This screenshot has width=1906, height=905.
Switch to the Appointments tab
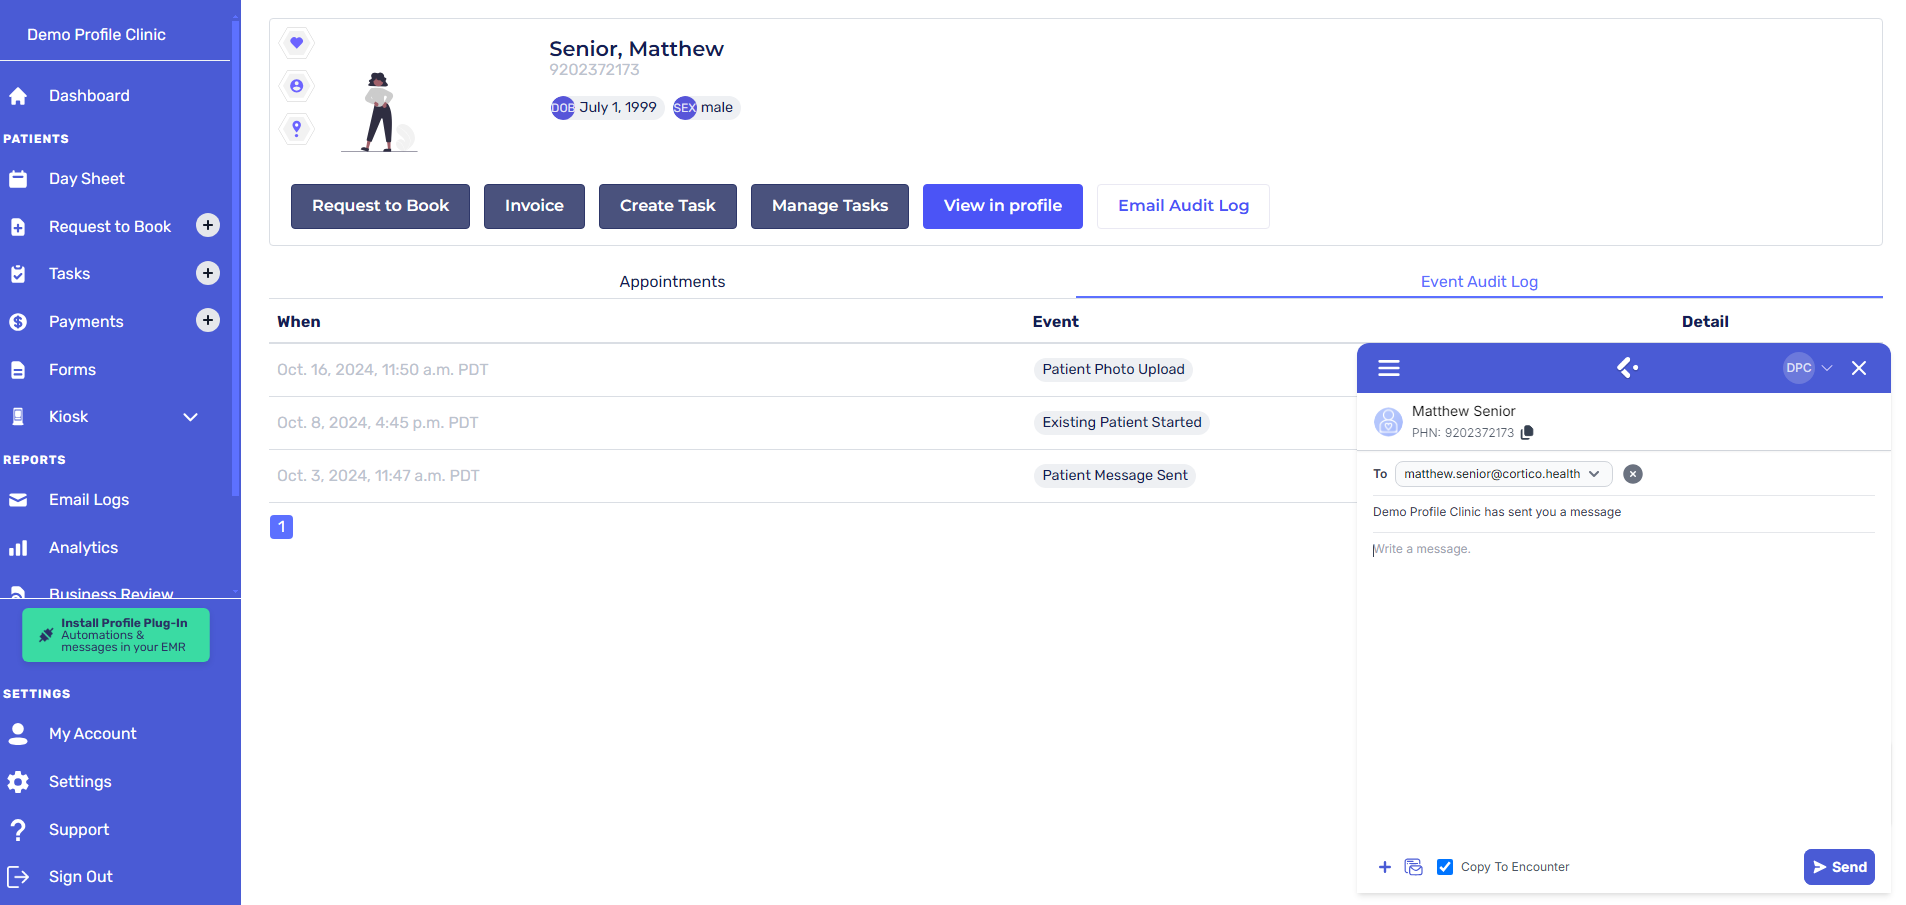tap(672, 282)
